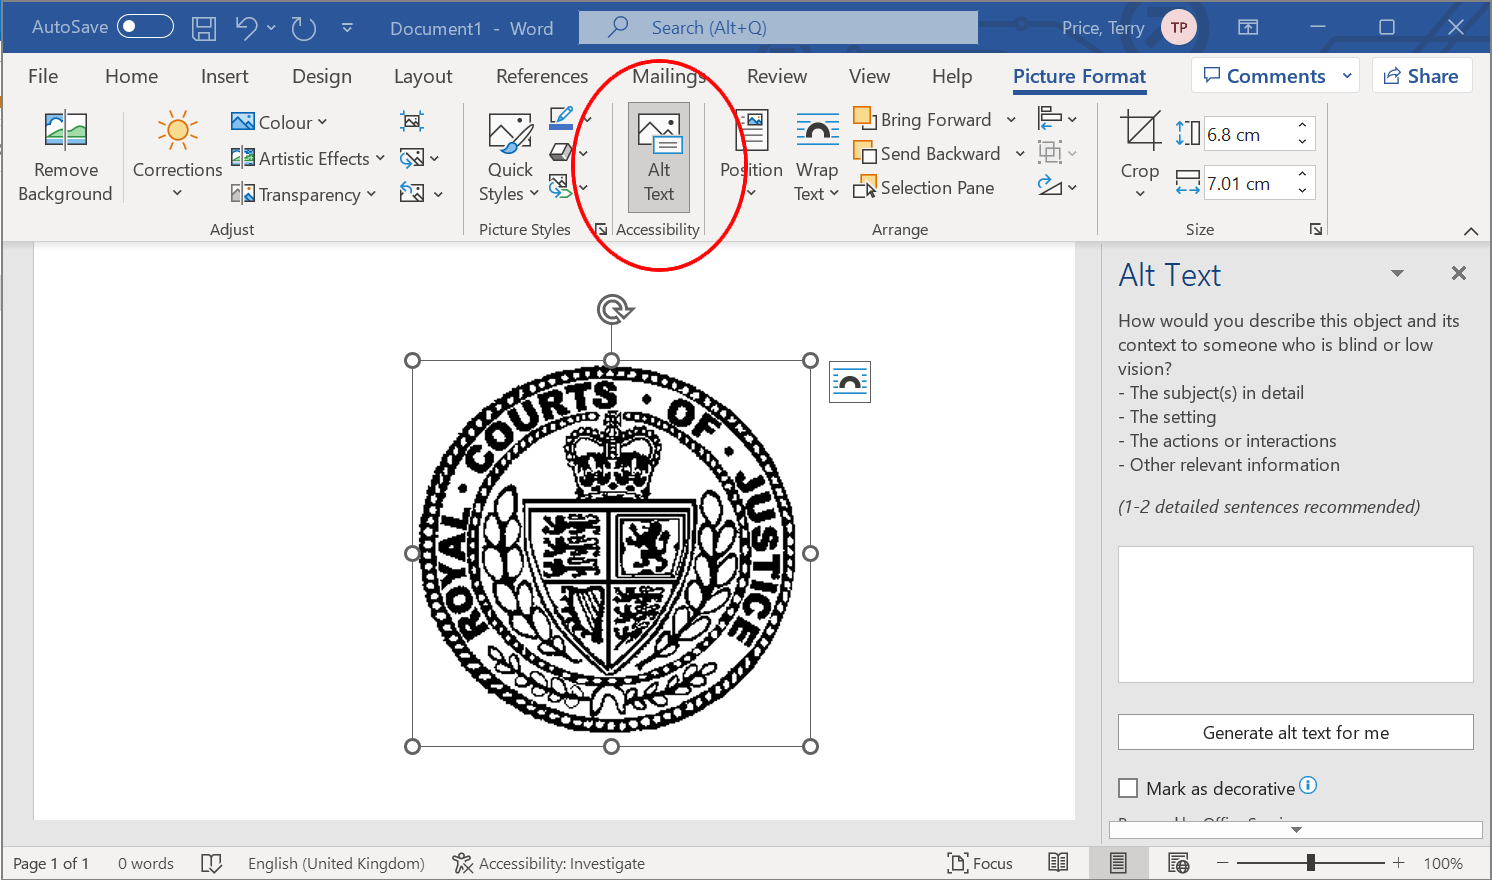The image size is (1492, 880).
Task: Click the Mark as decorative info icon
Action: (x=1308, y=786)
